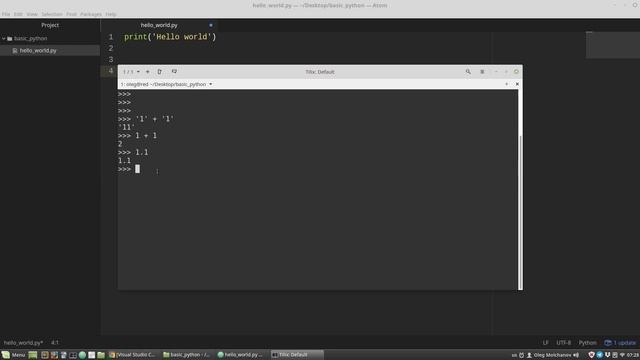
Task: Click the volume speaker tray icon
Action: [576, 355]
